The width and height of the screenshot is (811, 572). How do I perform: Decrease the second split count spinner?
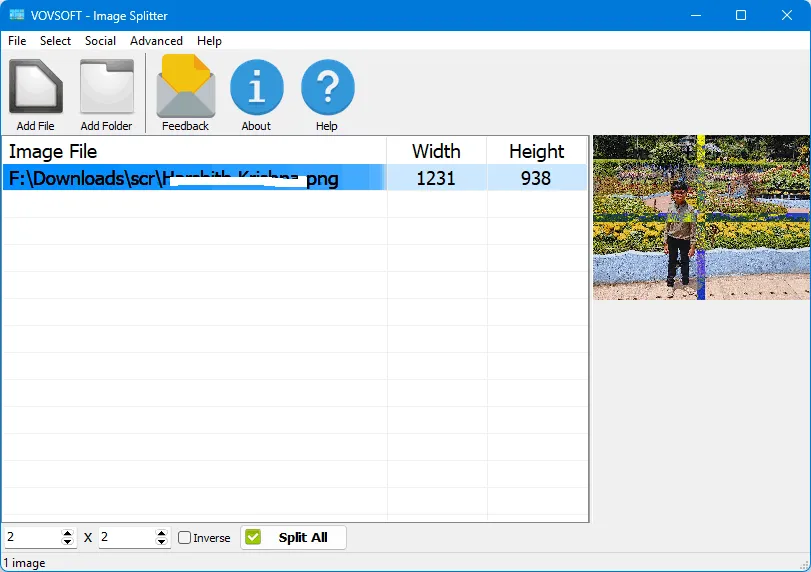(x=162, y=542)
